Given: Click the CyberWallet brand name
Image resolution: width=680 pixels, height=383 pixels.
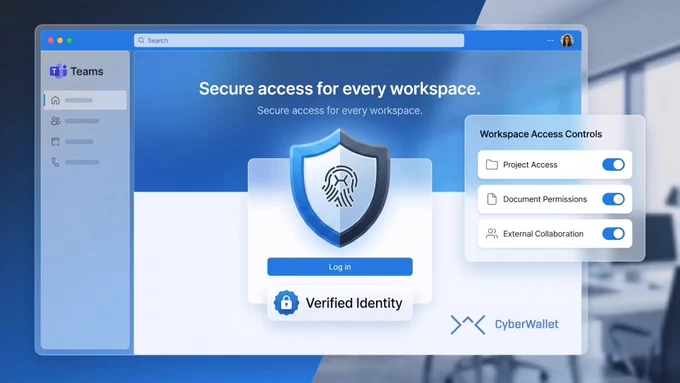Looking at the screenshot, I should point(527,324).
